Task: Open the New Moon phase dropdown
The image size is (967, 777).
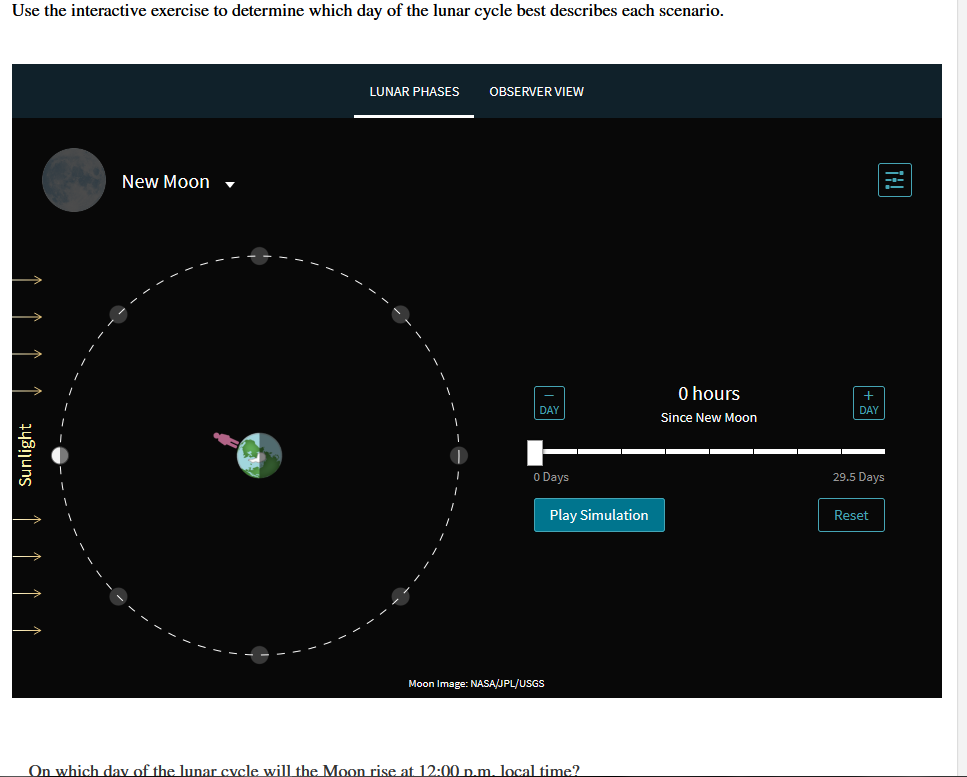Action: (x=230, y=184)
